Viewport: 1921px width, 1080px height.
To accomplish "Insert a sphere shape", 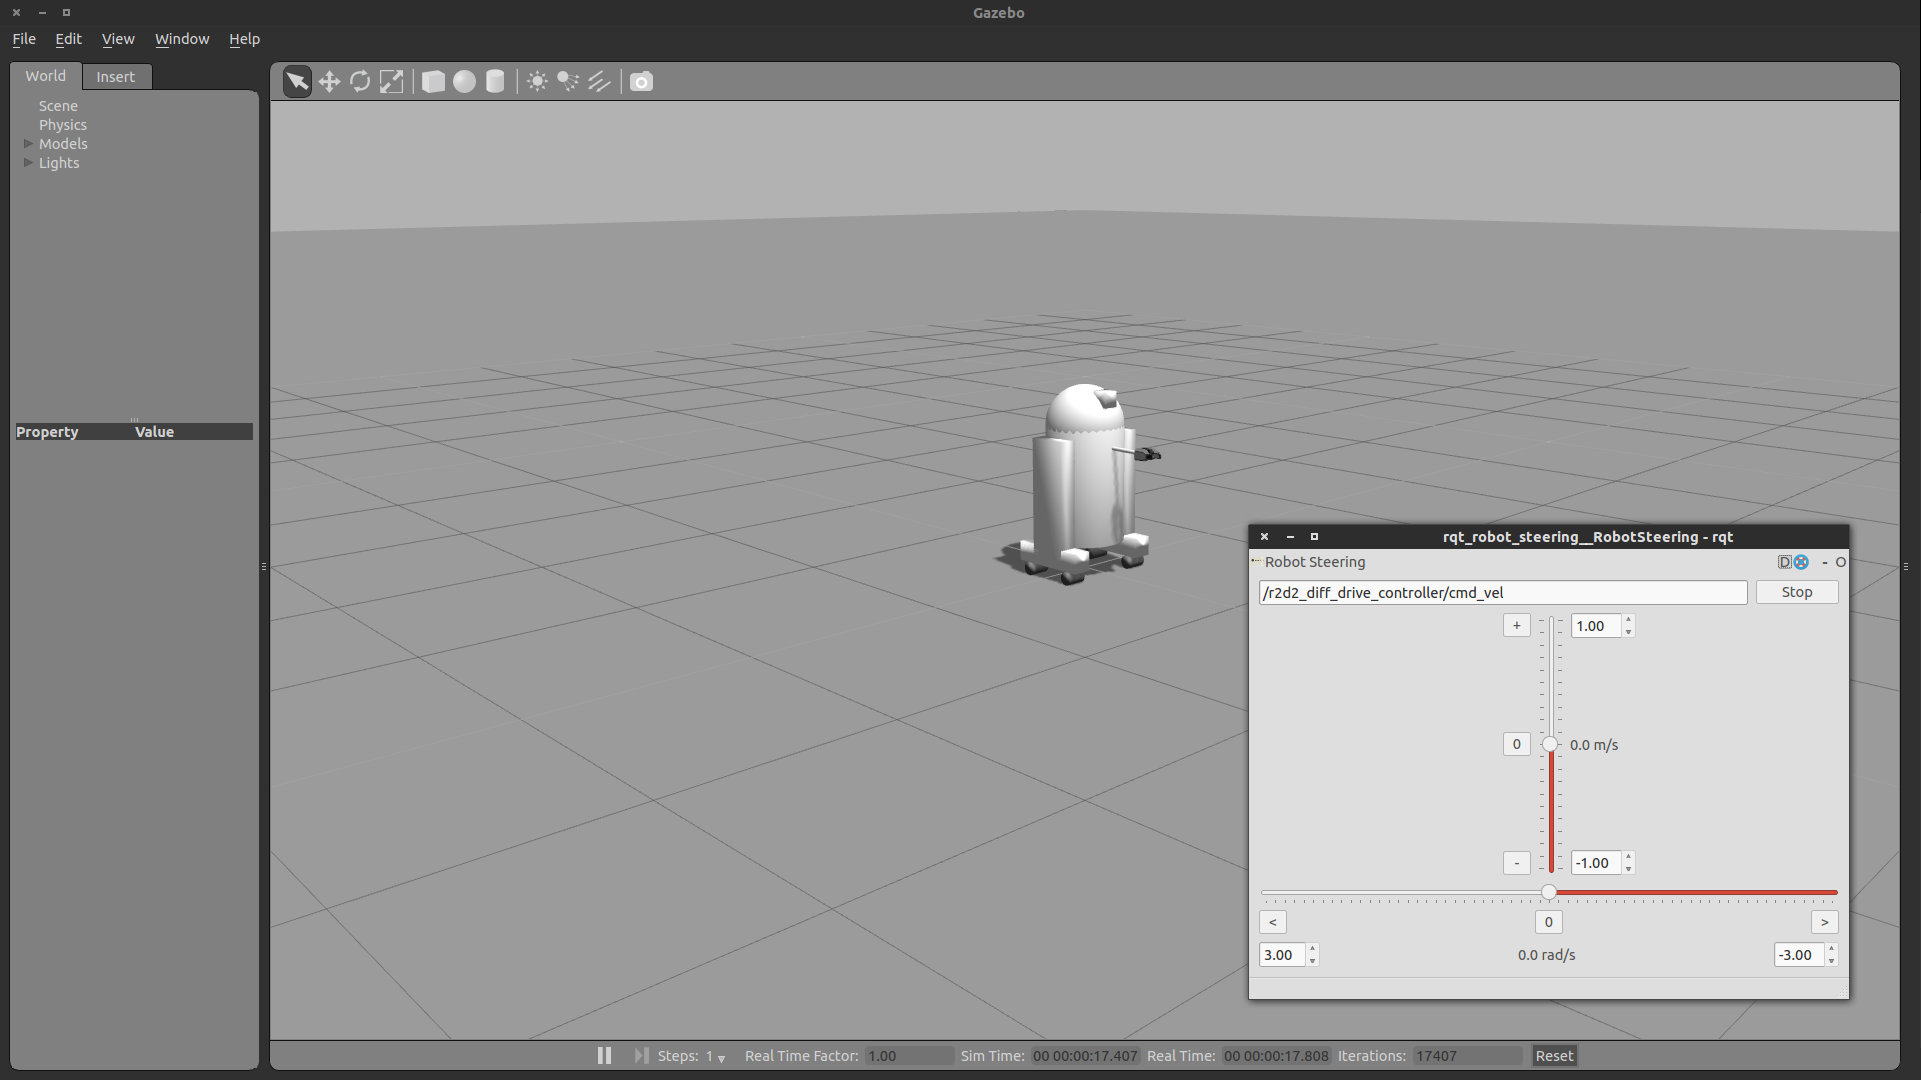I will point(464,81).
